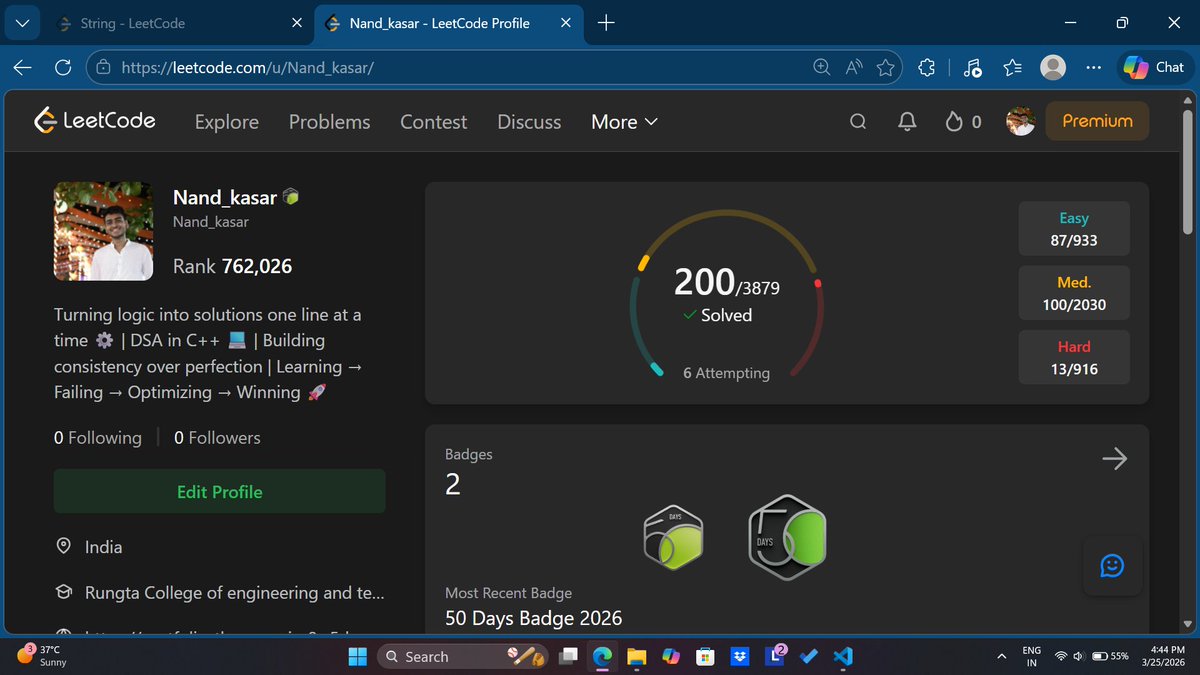Click the Edit Profile button
Screen dimensions: 1200x675
tap(219, 492)
